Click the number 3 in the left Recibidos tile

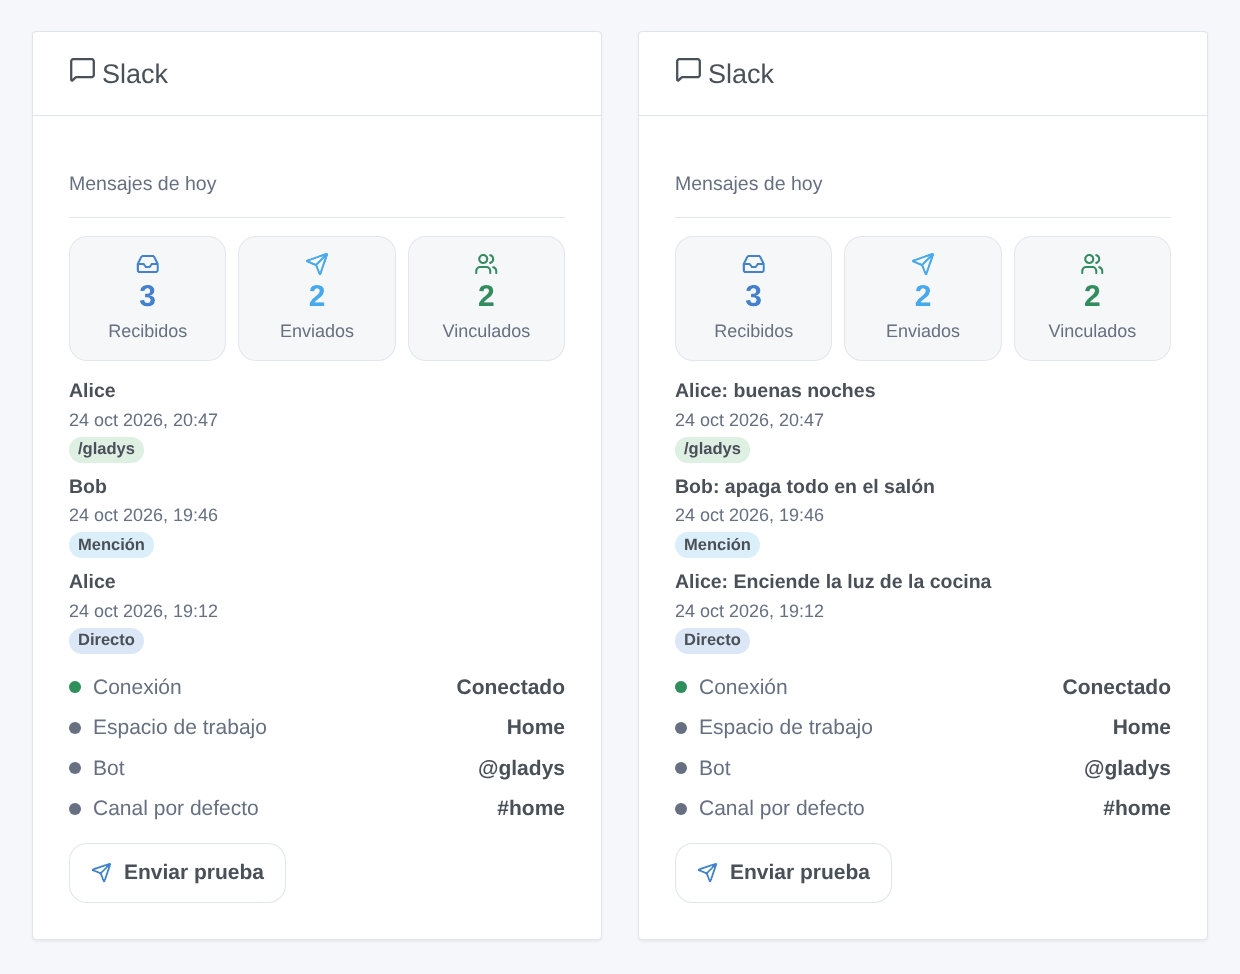(x=148, y=296)
